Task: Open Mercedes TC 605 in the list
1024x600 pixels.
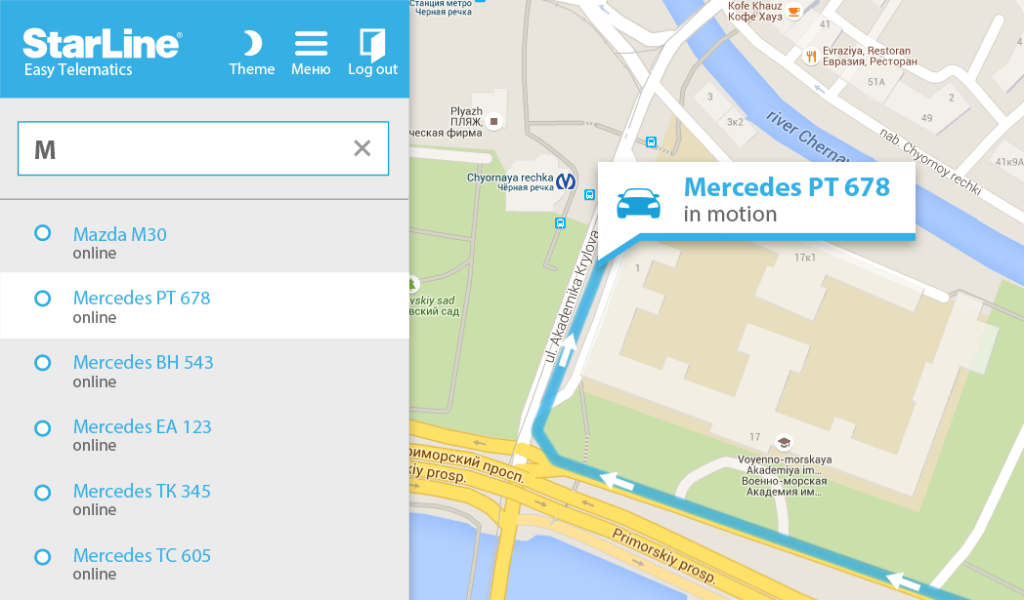Action: [142, 556]
